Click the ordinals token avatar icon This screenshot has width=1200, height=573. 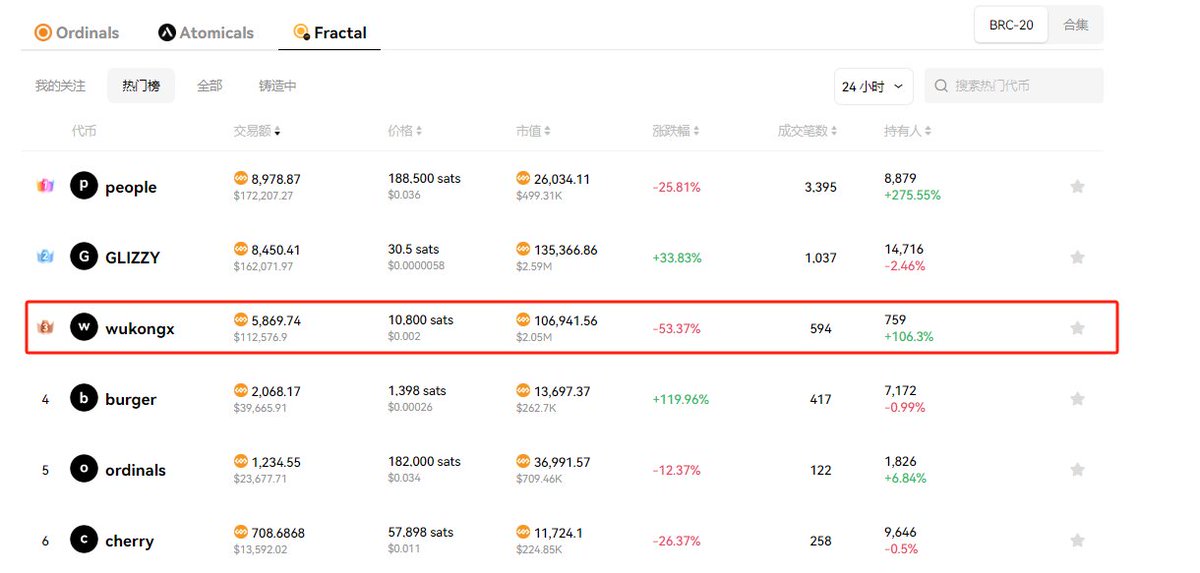click(84, 470)
